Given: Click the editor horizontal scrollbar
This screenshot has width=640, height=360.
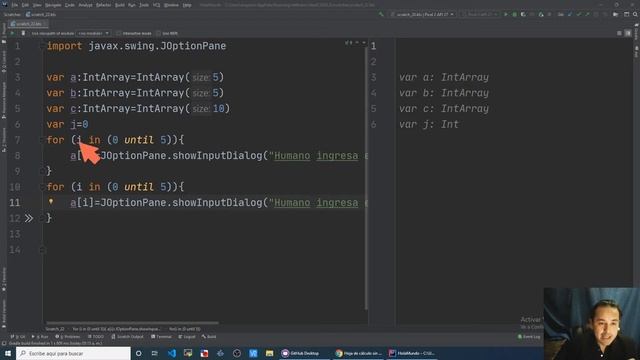Looking at the screenshot, I should coord(133,322).
